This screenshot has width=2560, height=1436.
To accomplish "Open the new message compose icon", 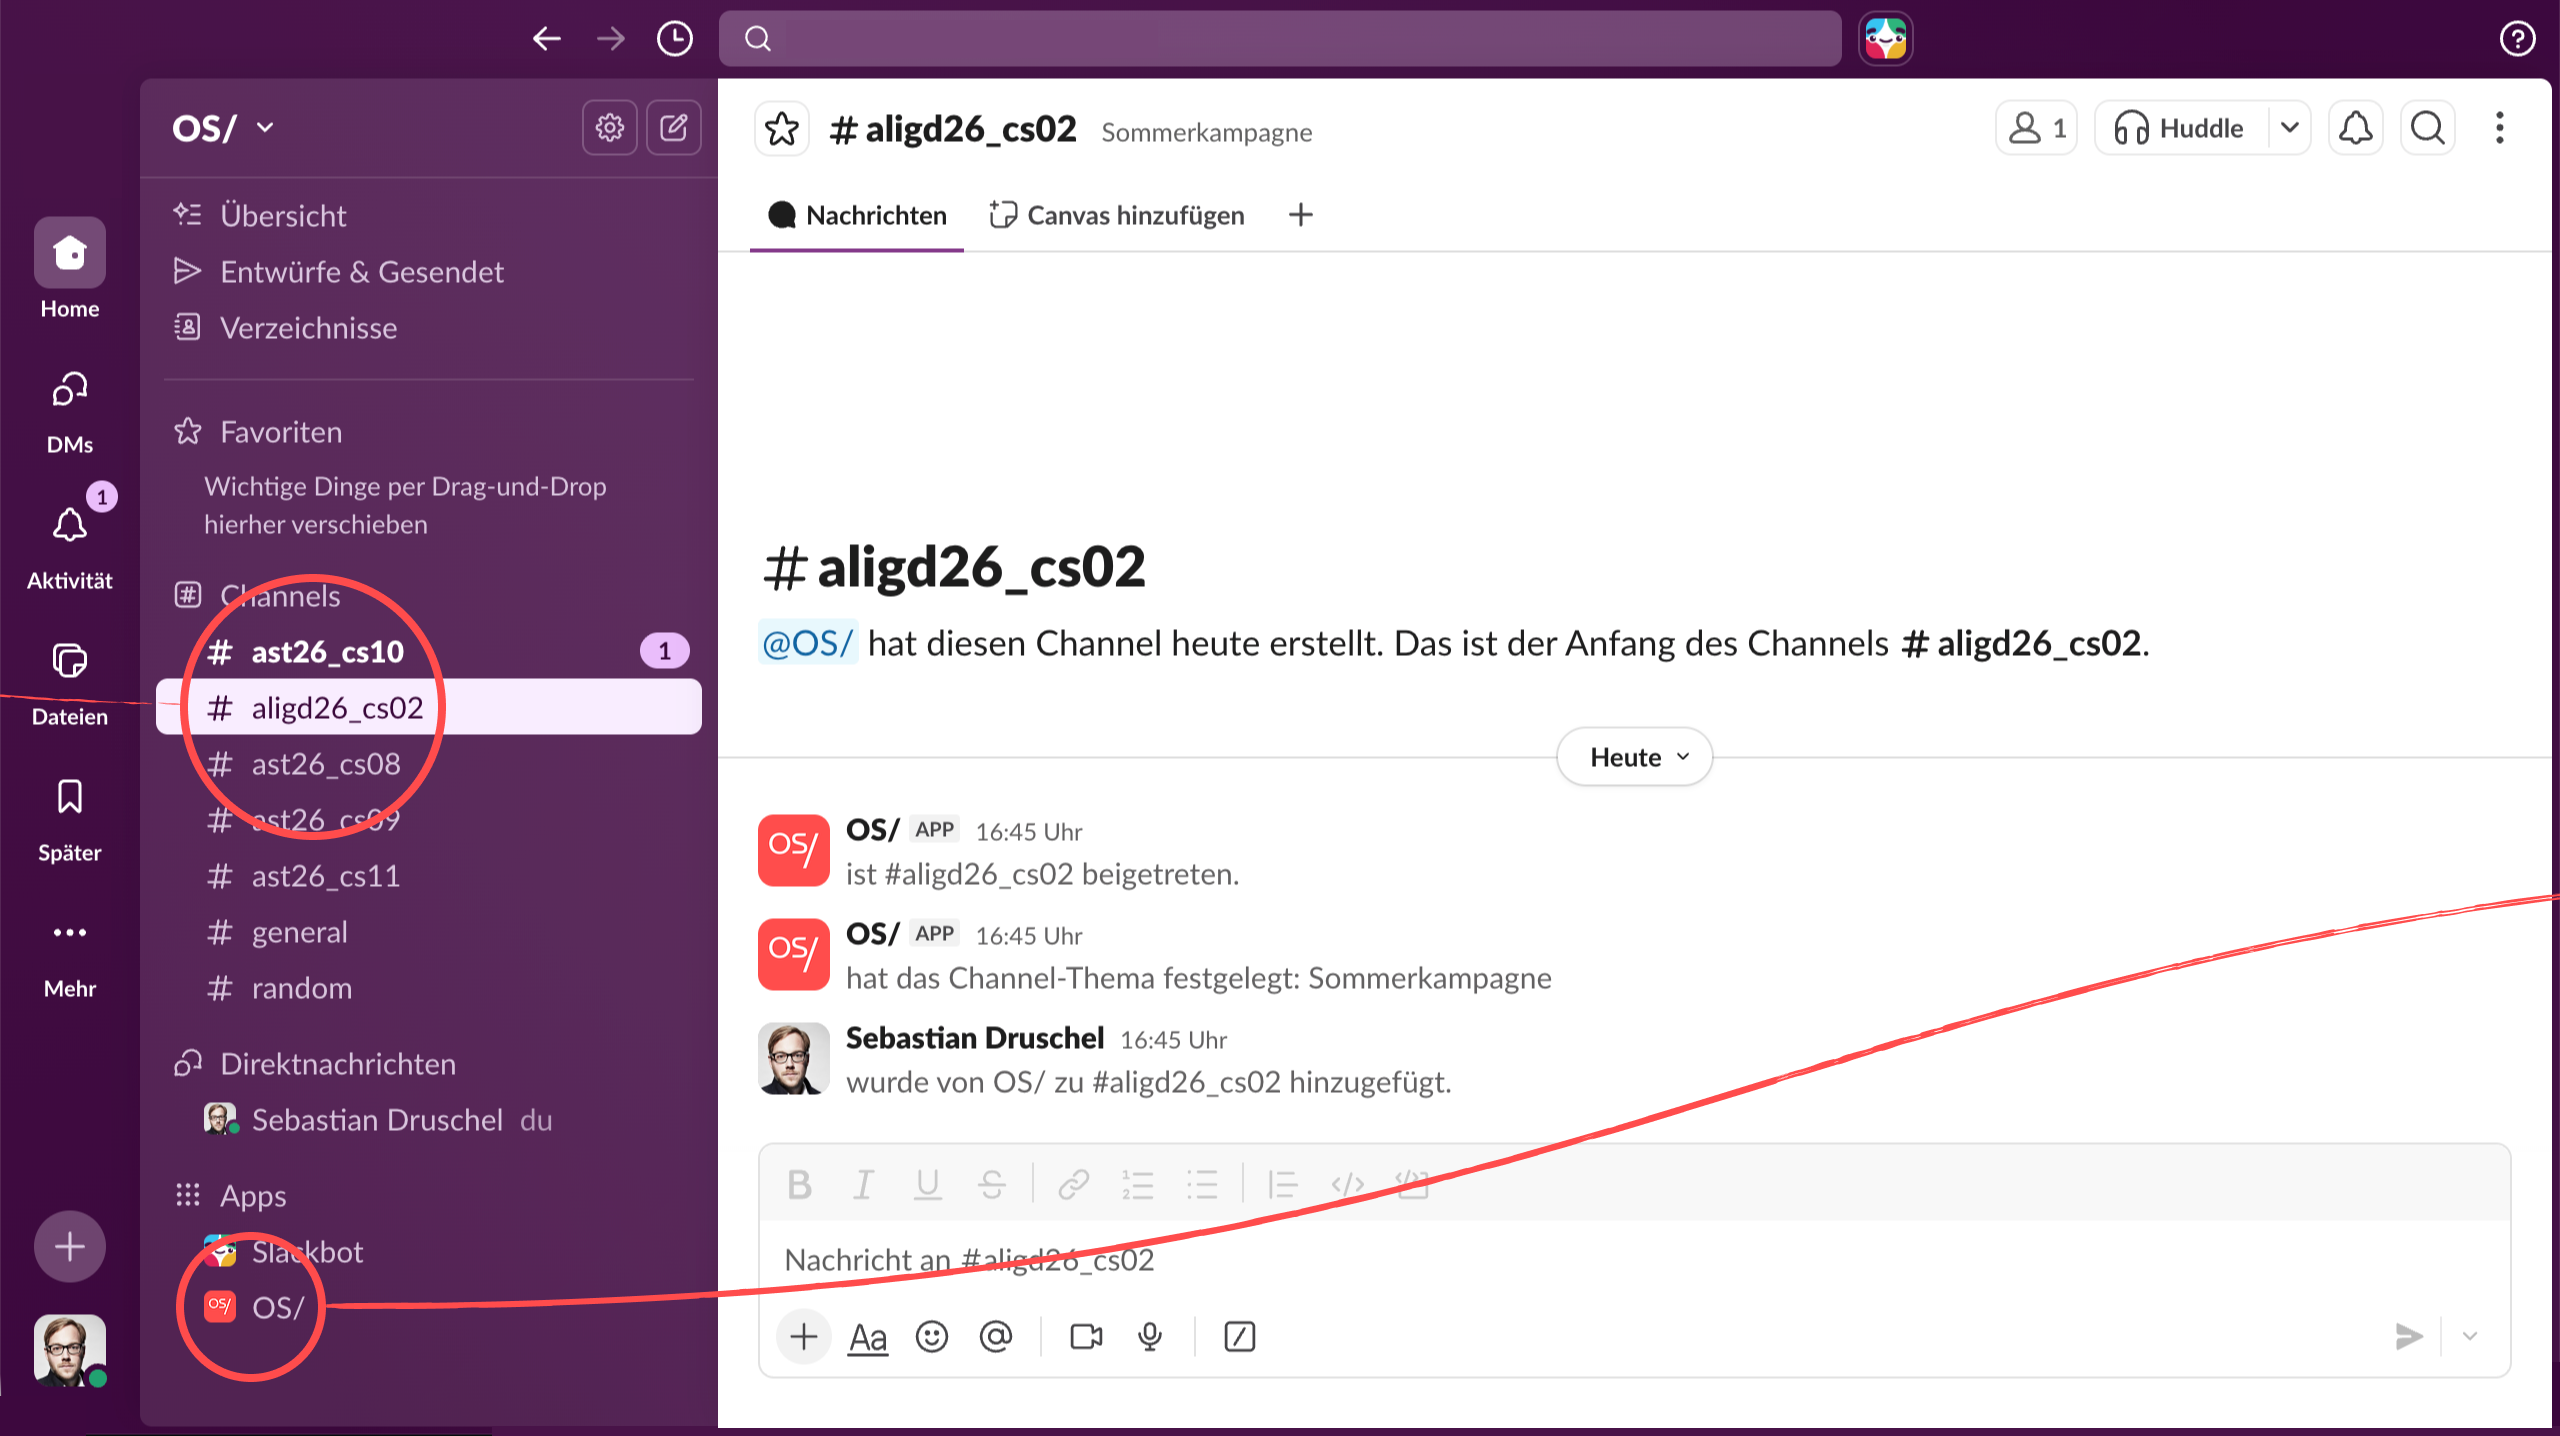I will (674, 128).
